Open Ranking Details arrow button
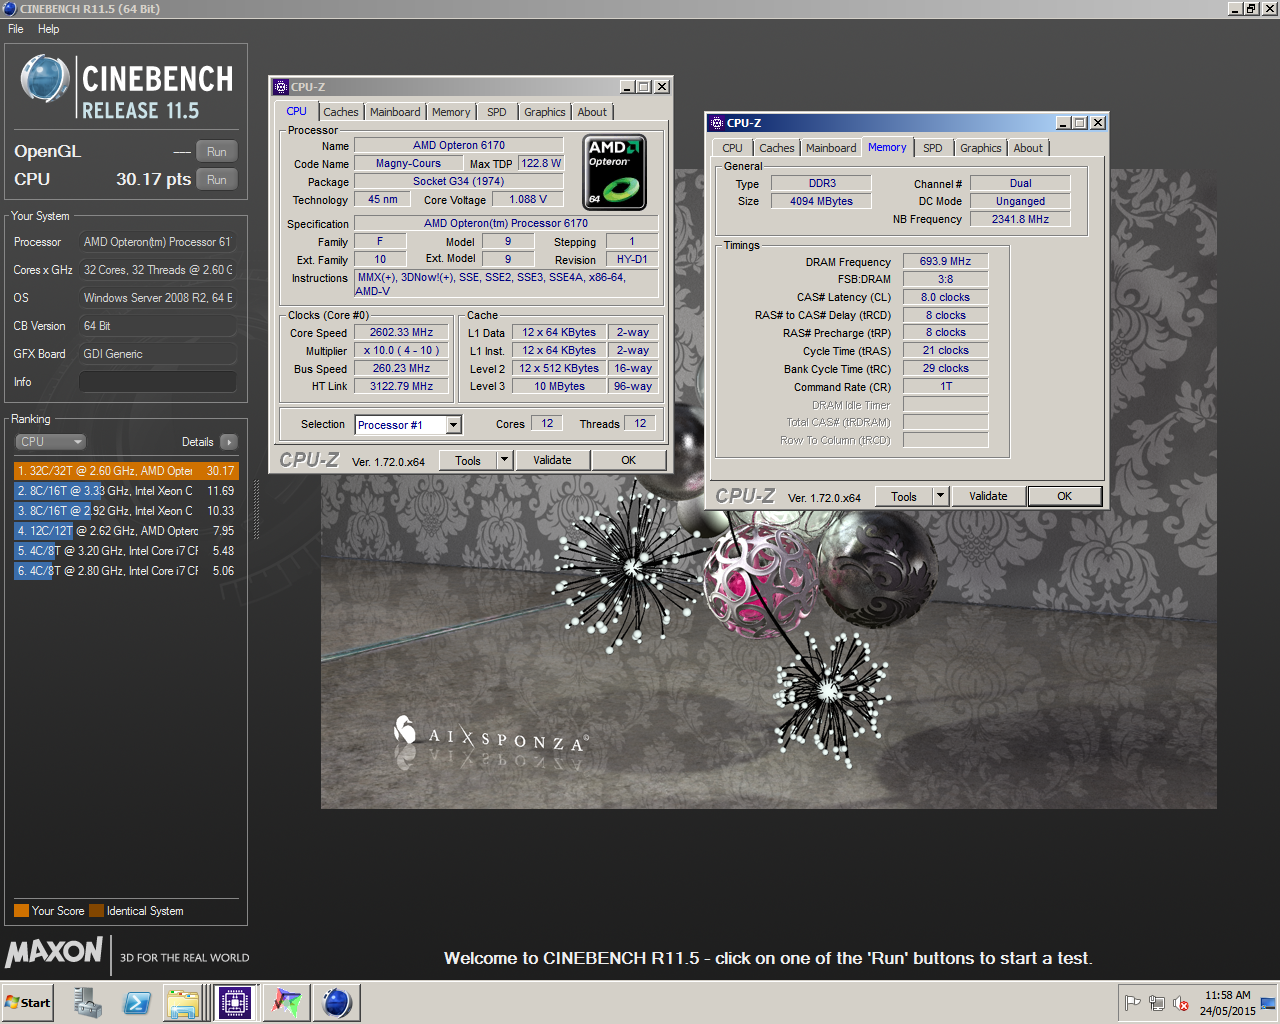Viewport: 1280px width, 1024px height. point(228,442)
